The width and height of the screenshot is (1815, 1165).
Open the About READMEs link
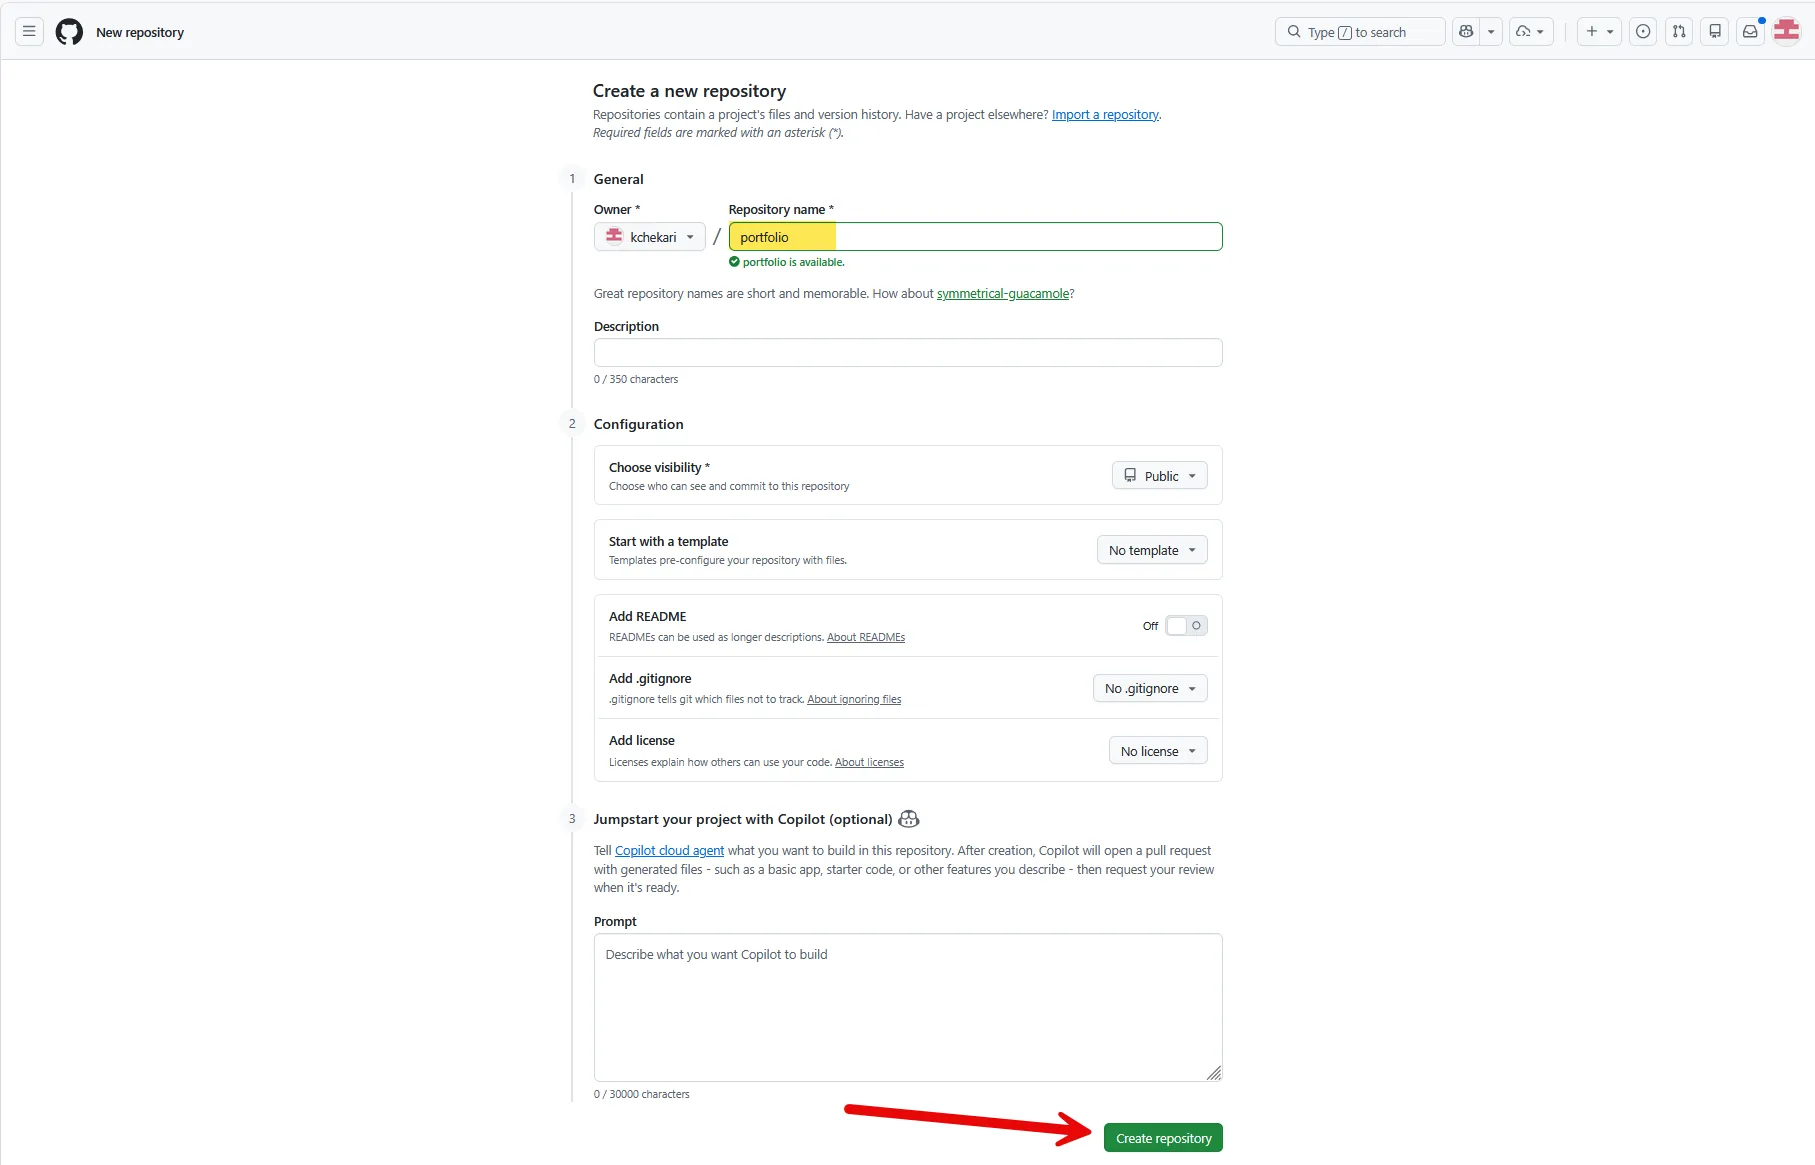click(x=866, y=638)
